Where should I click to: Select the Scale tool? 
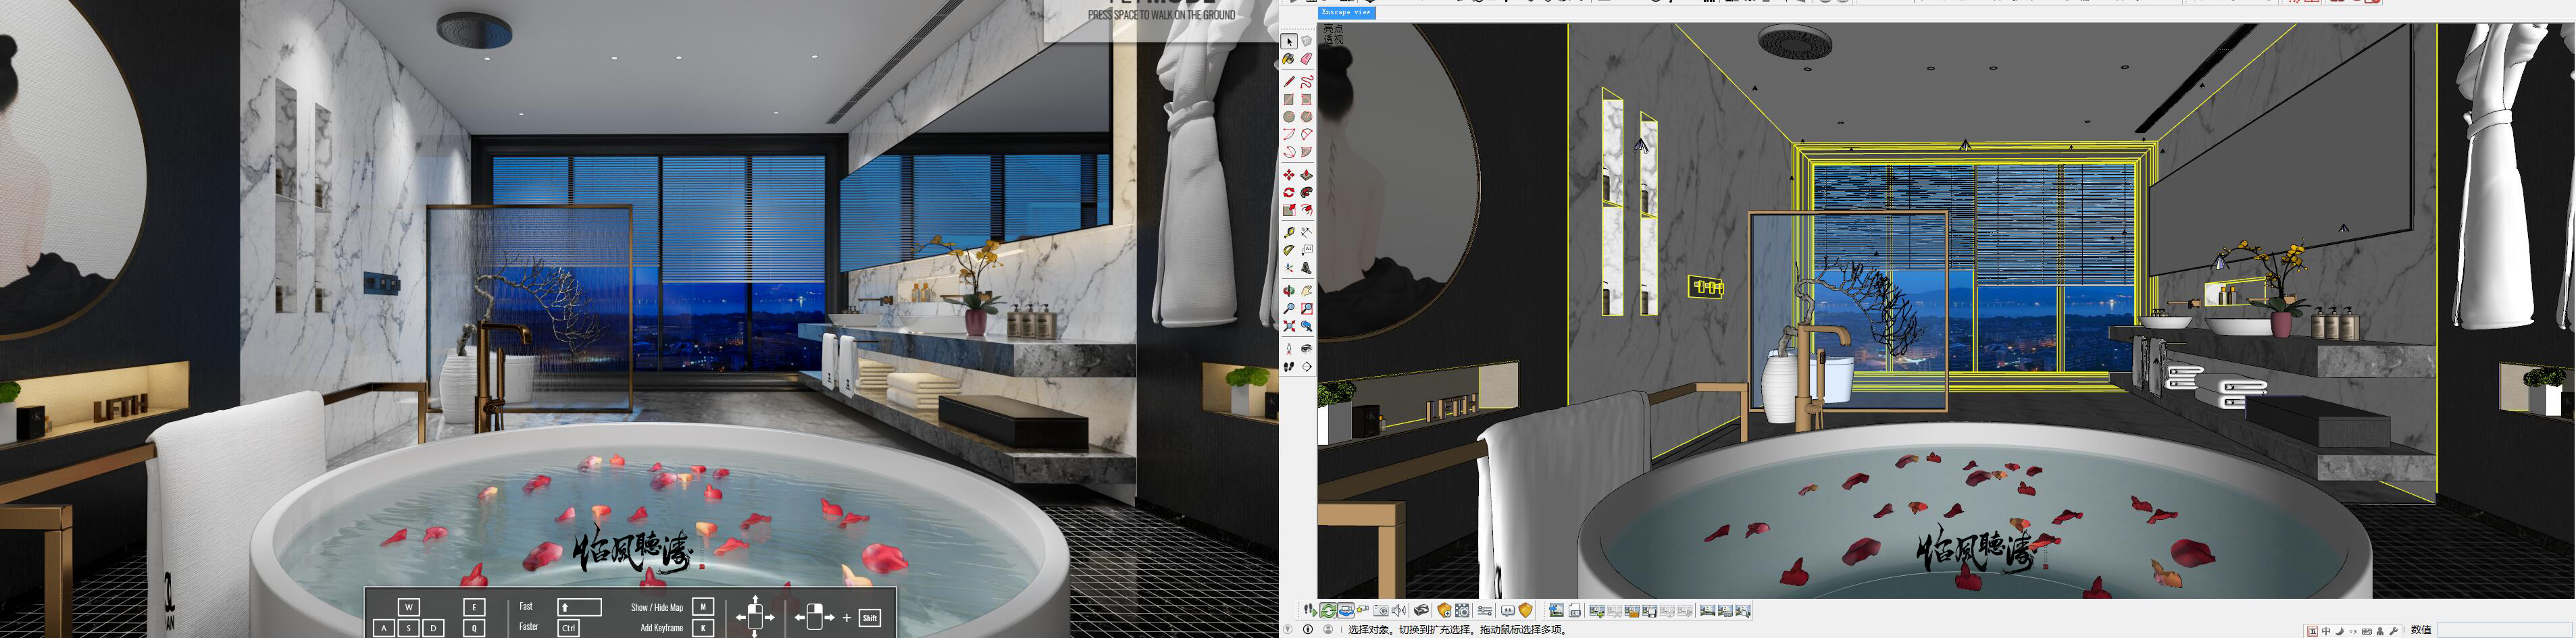coord(1289,210)
